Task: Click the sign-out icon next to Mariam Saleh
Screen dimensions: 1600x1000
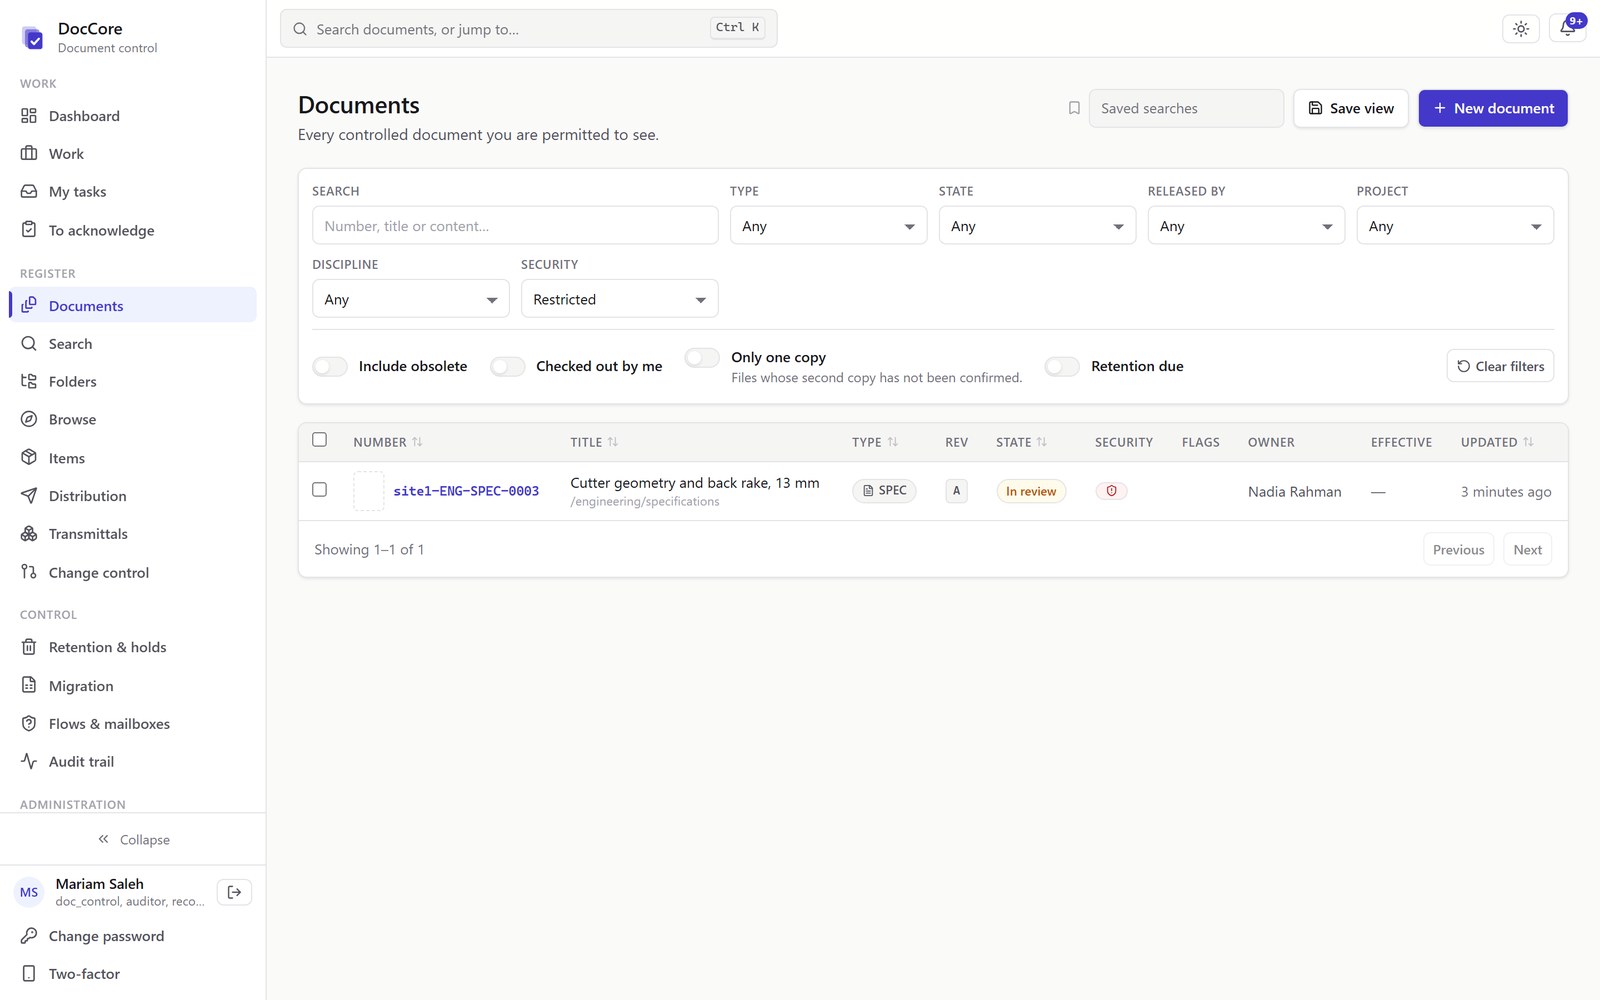Action: coord(234,892)
